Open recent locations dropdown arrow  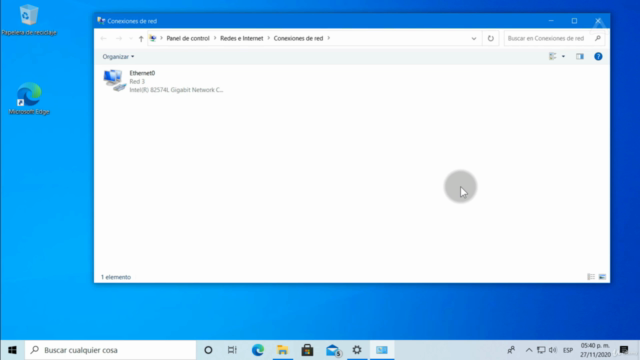(x=131, y=38)
